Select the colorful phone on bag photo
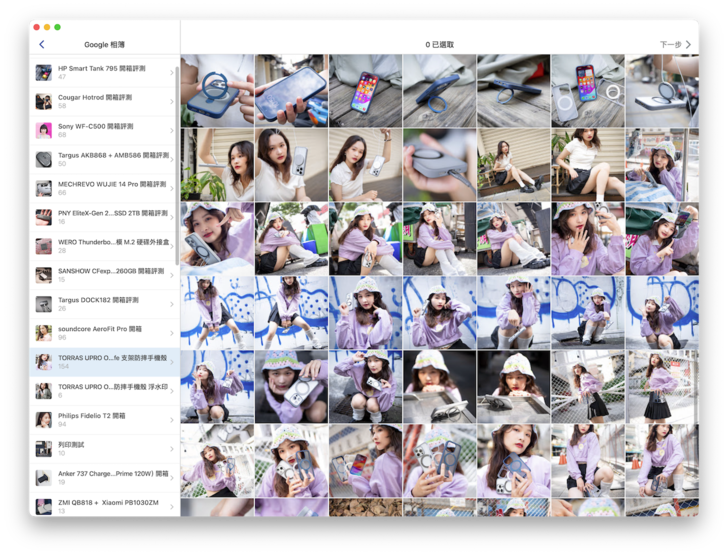This screenshot has height=555, width=728. coord(365,90)
